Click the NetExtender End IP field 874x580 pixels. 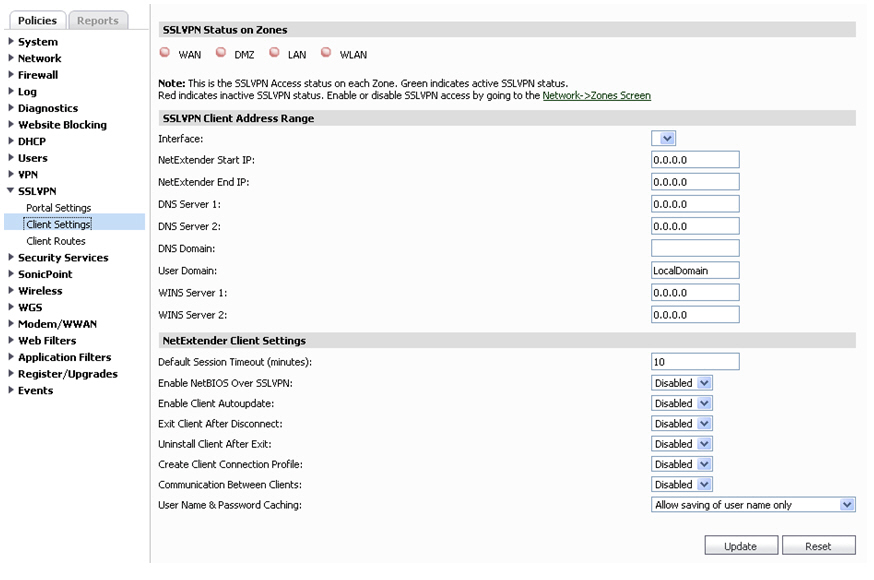coord(695,182)
